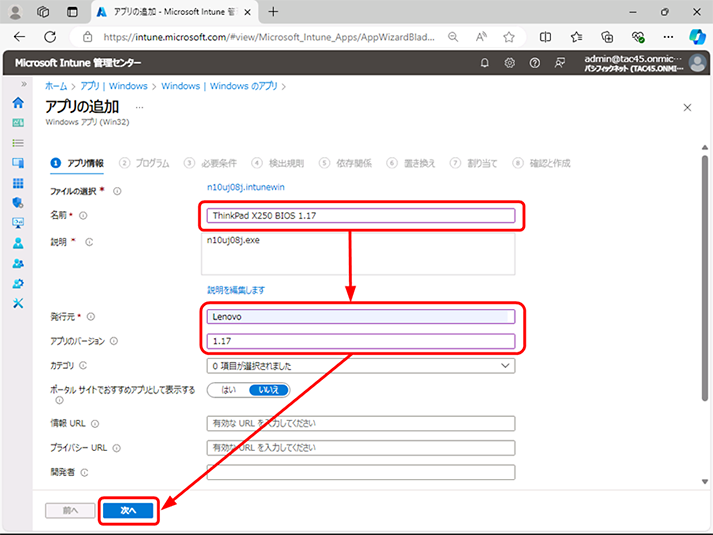Open help question mark in Intune header
713x535 pixels.
pos(535,63)
